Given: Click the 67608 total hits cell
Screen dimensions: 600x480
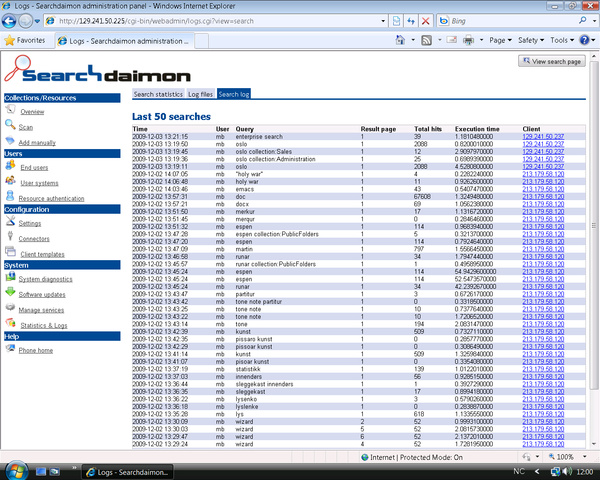Looking at the screenshot, I should pos(422,196).
